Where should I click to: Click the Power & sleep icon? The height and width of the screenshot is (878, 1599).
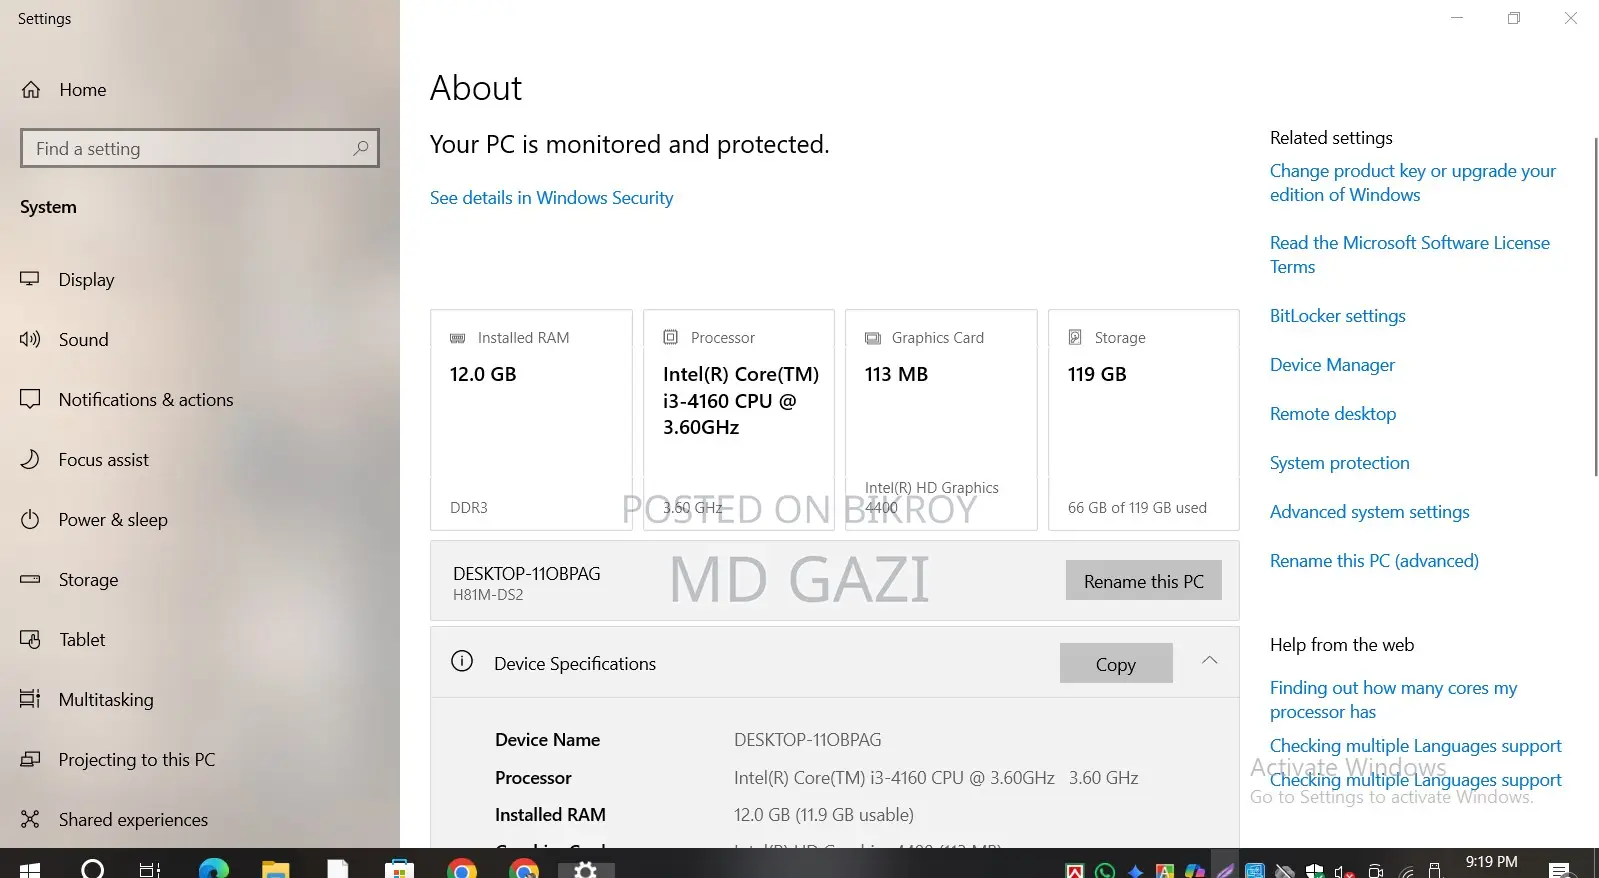click(x=30, y=519)
